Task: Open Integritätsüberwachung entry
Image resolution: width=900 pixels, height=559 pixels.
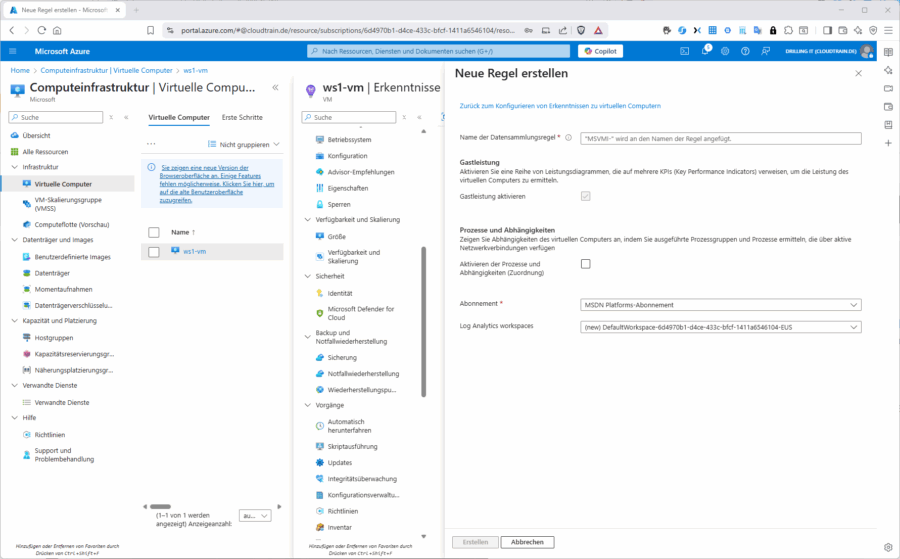Action: click(x=362, y=478)
